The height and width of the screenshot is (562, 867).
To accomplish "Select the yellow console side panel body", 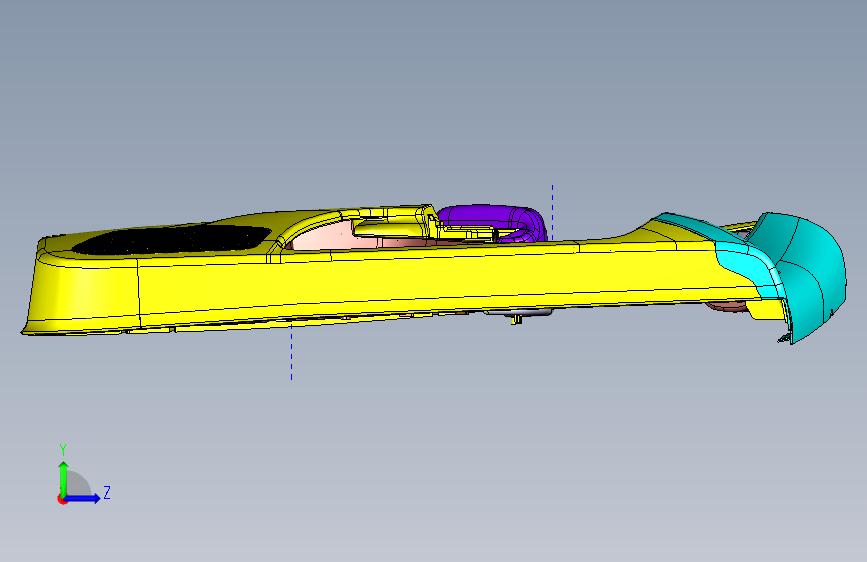I will [x=387, y=282].
